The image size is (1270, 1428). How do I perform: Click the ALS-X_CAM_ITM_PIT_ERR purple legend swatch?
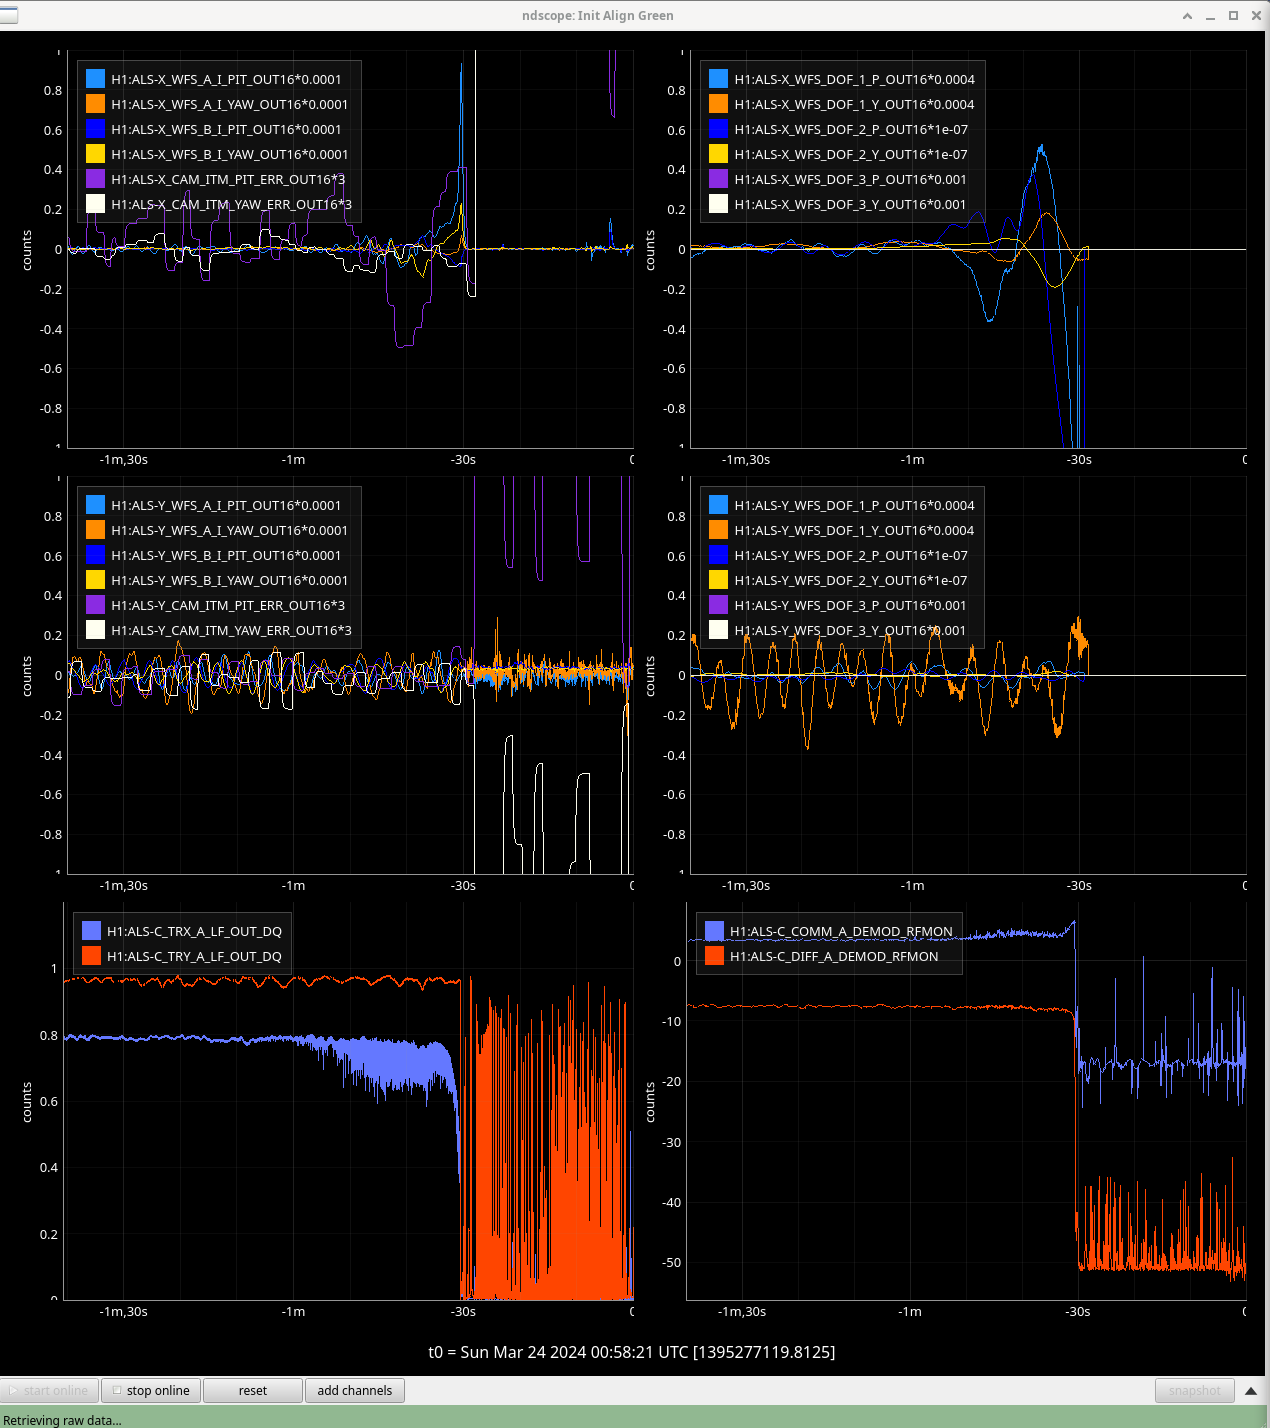(x=96, y=179)
